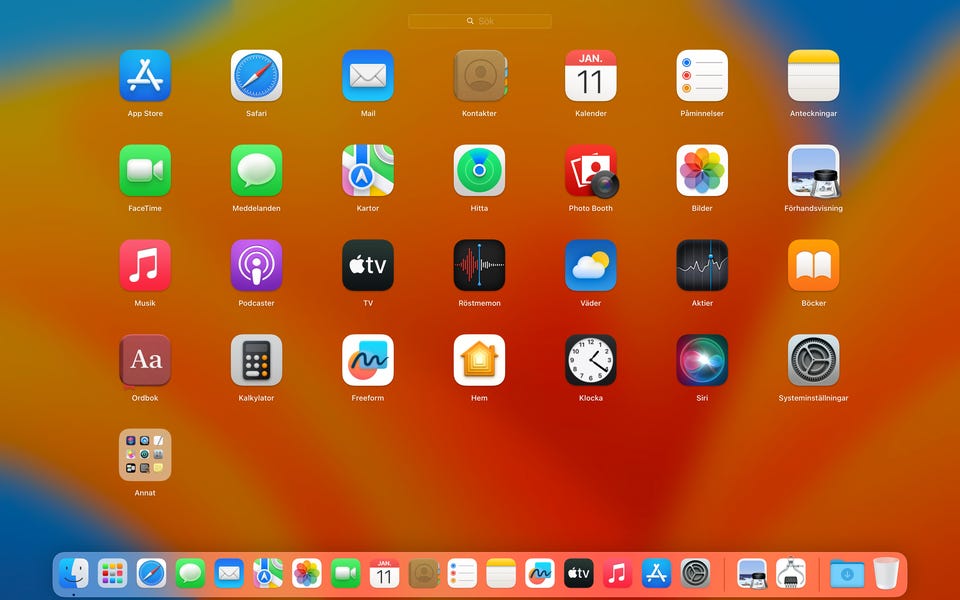
Task: Open the Hitta app
Action: point(479,170)
